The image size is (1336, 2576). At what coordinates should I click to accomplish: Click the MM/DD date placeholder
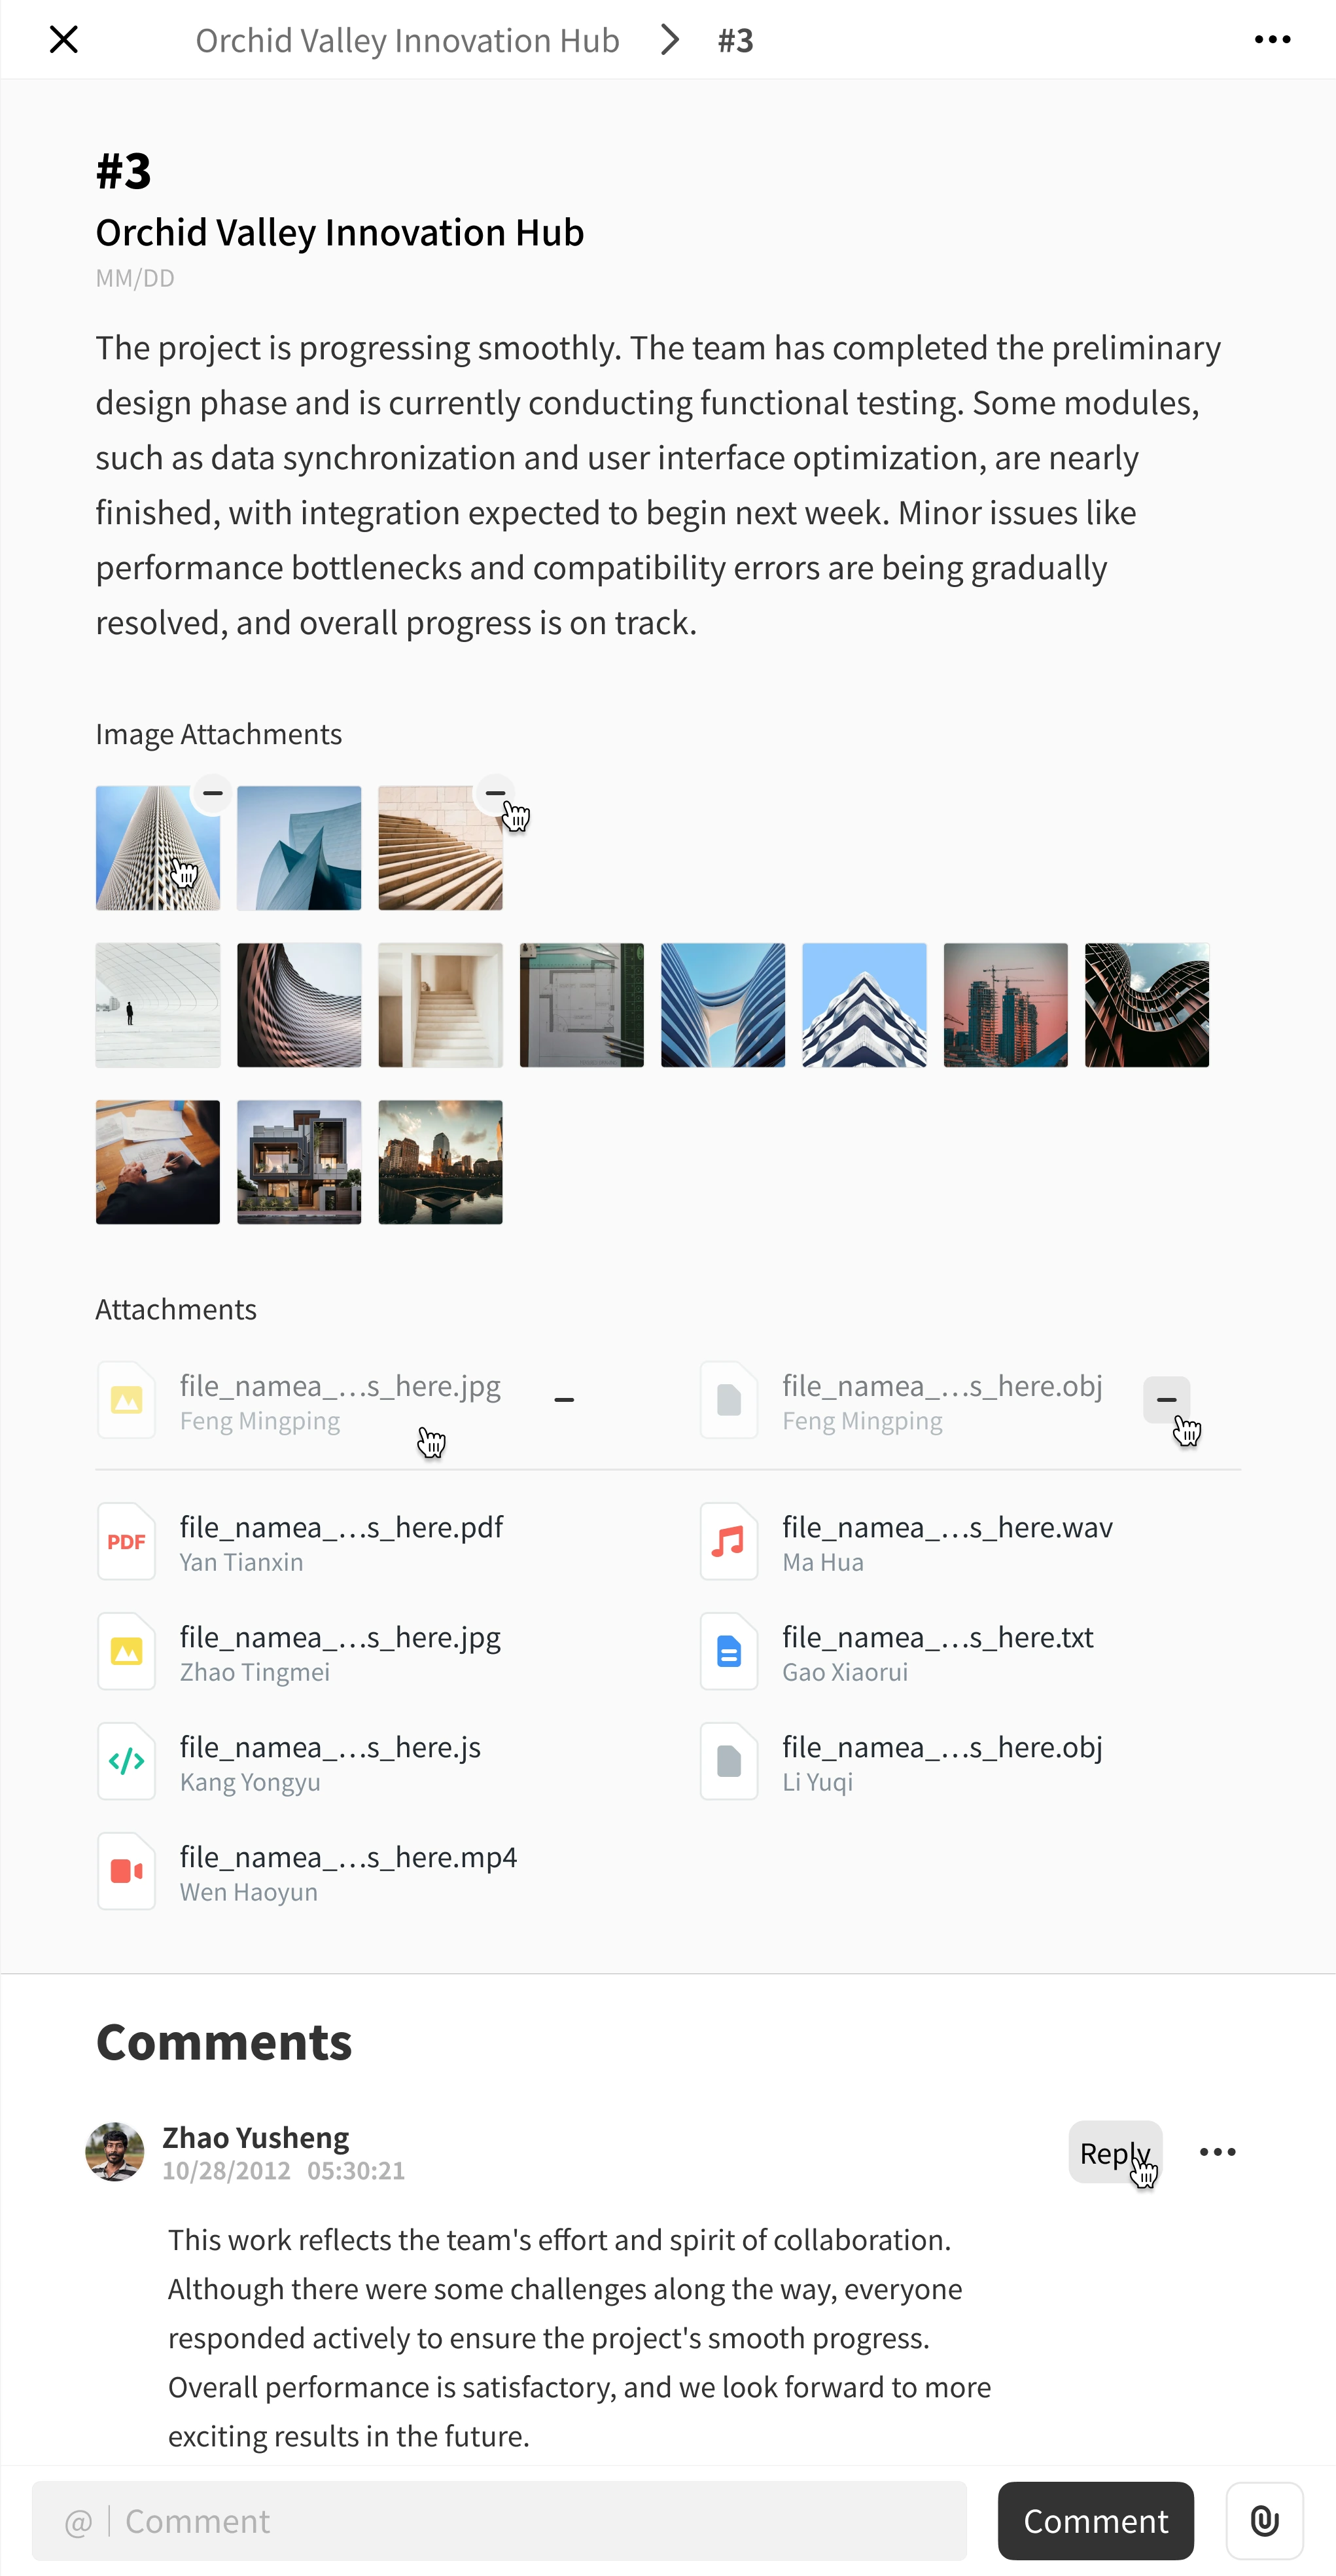(135, 278)
